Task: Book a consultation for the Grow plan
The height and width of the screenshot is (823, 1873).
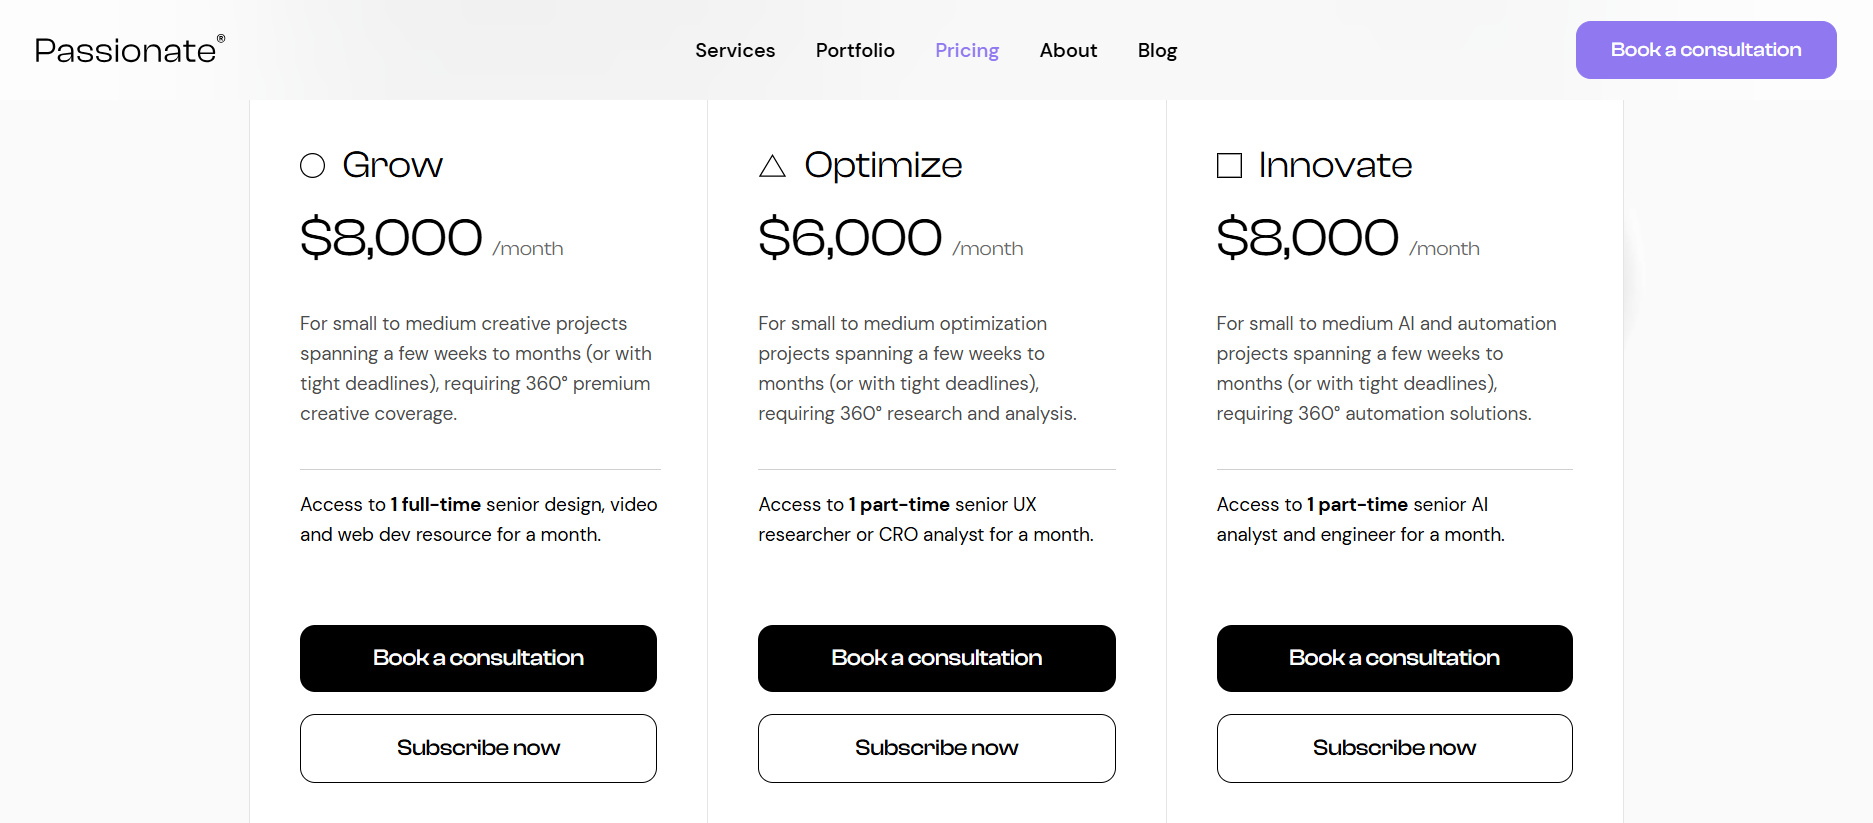Action: pos(478,658)
